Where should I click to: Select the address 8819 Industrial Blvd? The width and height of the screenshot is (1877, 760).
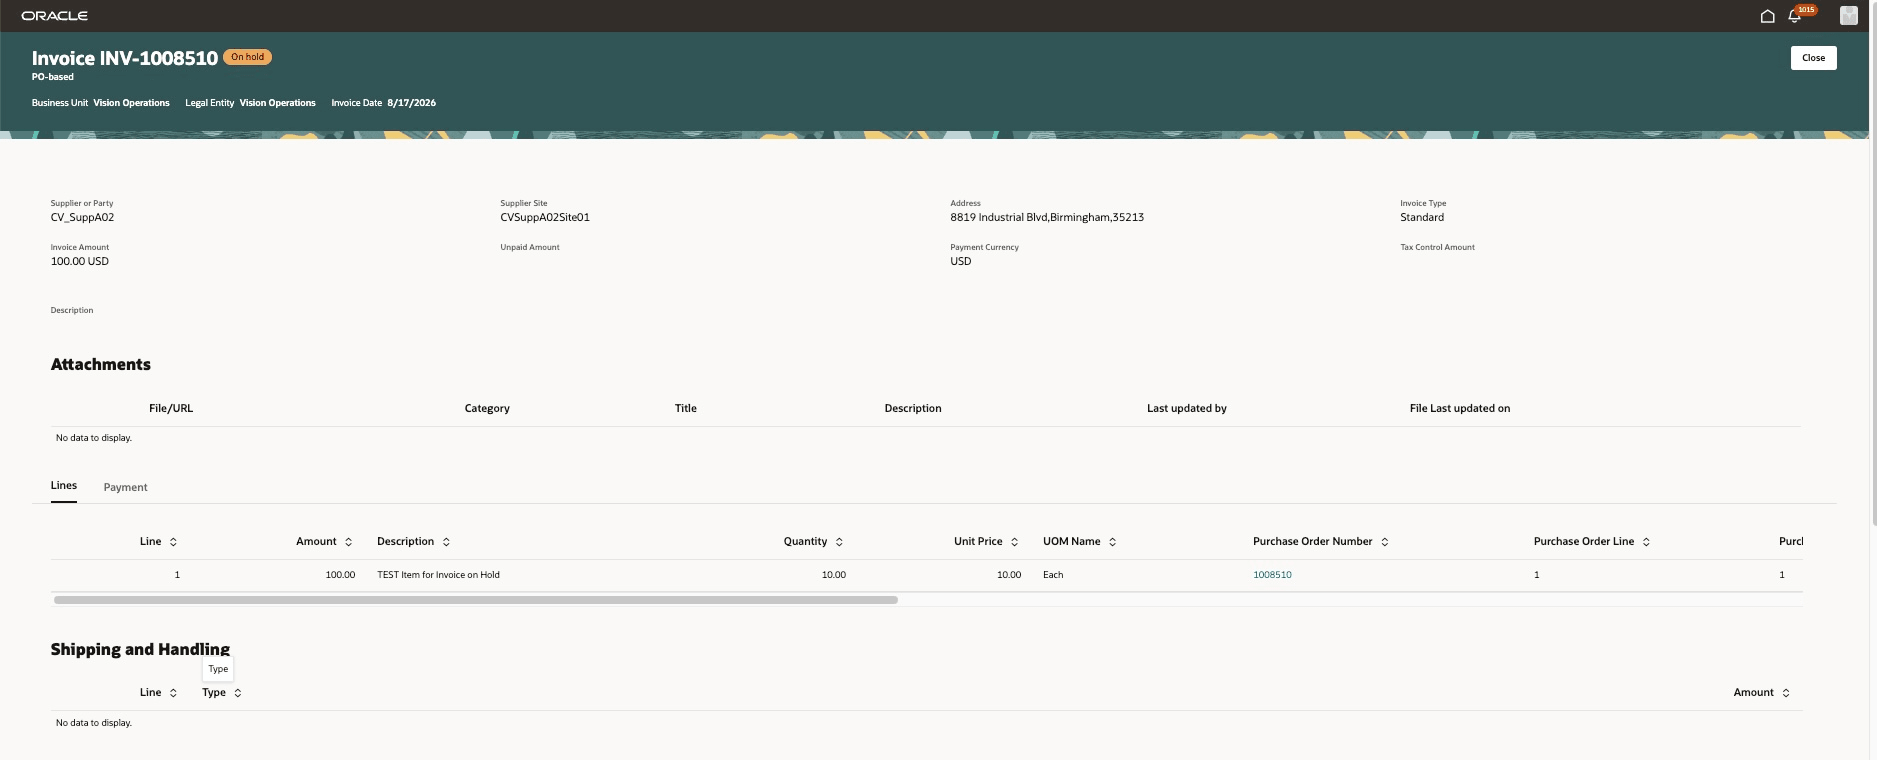1047,218
